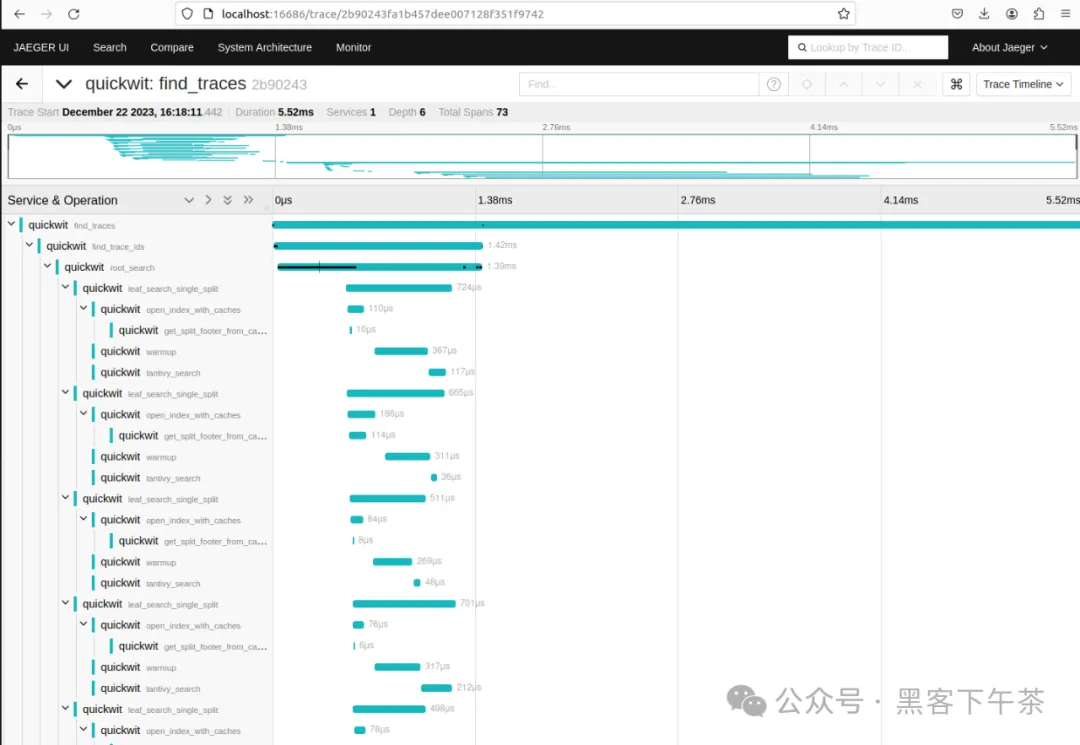Bookmark this page with star icon
The width and height of the screenshot is (1080, 745).
coord(843,14)
